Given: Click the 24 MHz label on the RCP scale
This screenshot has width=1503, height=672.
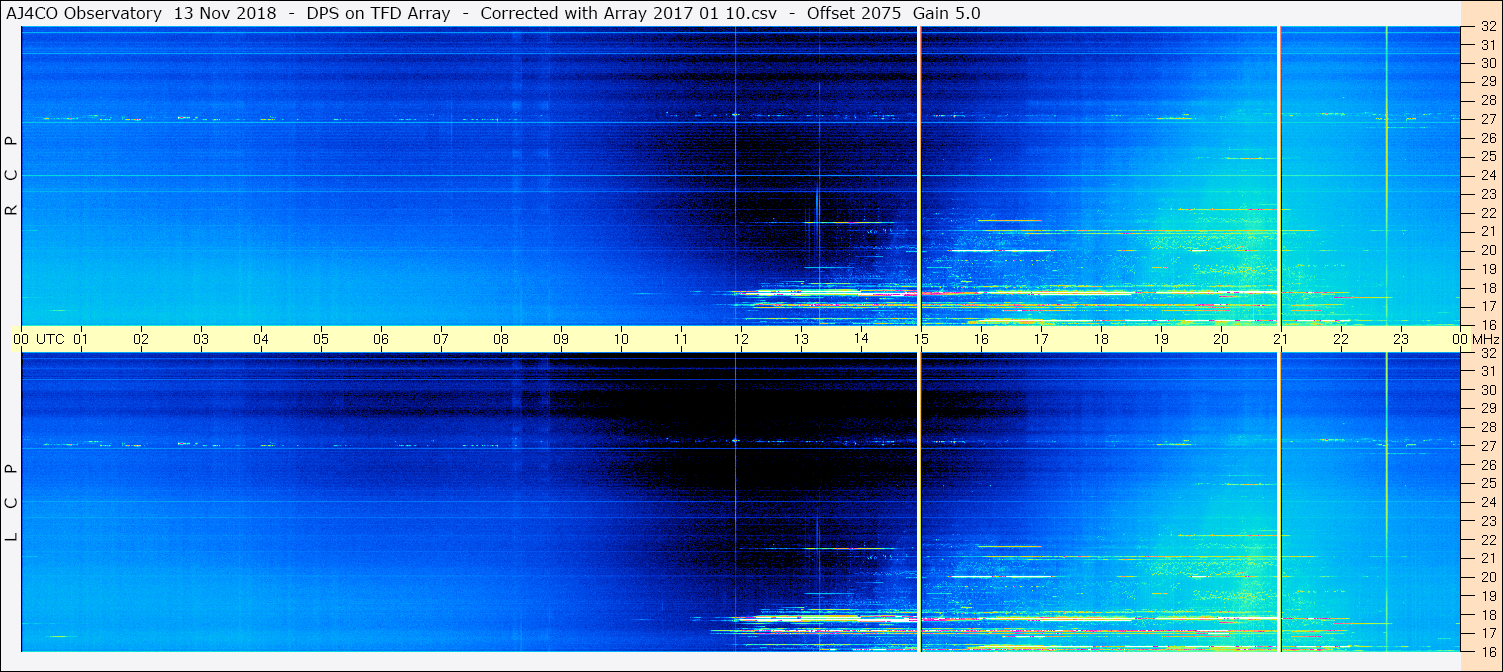Looking at the screenshot, I should (1488, 175).
